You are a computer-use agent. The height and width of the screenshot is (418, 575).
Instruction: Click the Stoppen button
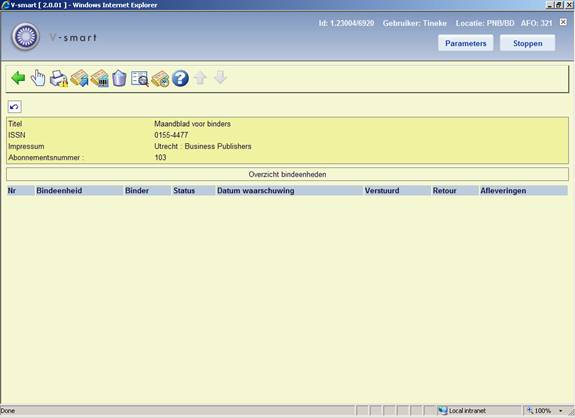click(528, 43)
